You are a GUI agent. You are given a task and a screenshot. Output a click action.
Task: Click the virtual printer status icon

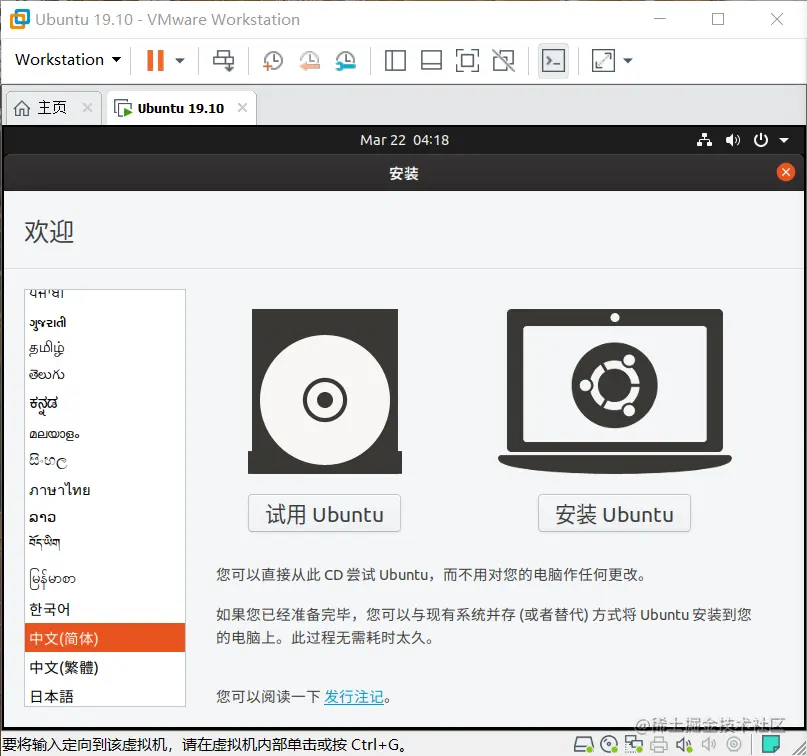pos(659,745)
